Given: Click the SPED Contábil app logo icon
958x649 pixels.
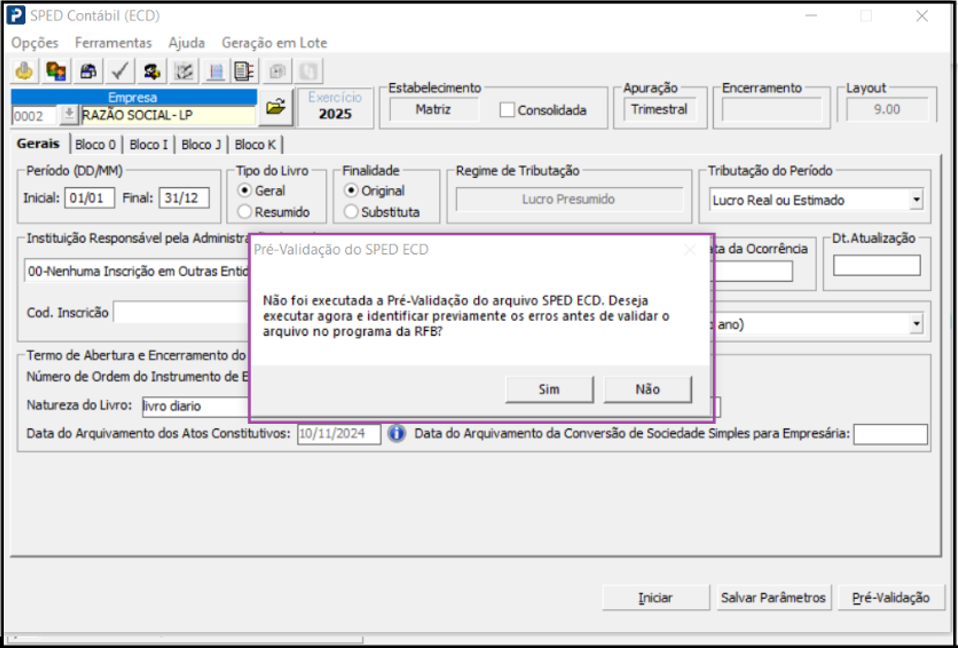Looking at the screenshot, I should tap(16, 16).
